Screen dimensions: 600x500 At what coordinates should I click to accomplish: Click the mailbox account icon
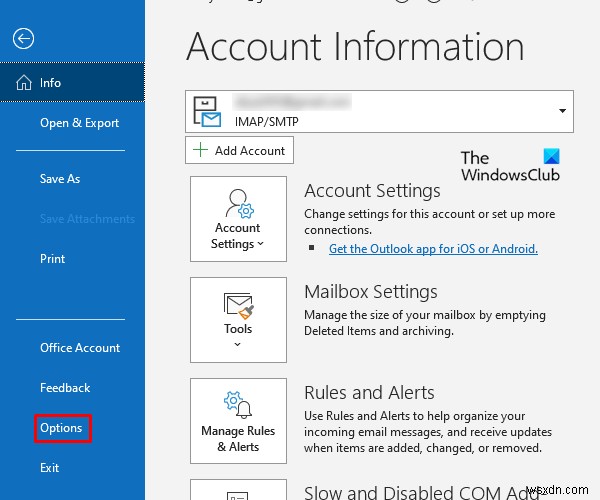(x=207, y=111)
